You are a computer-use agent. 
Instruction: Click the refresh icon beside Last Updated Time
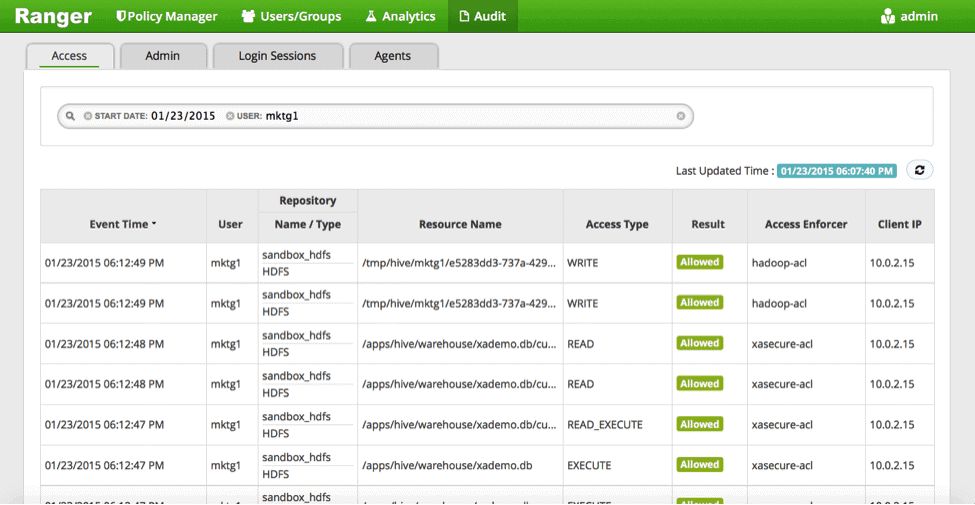919,171
